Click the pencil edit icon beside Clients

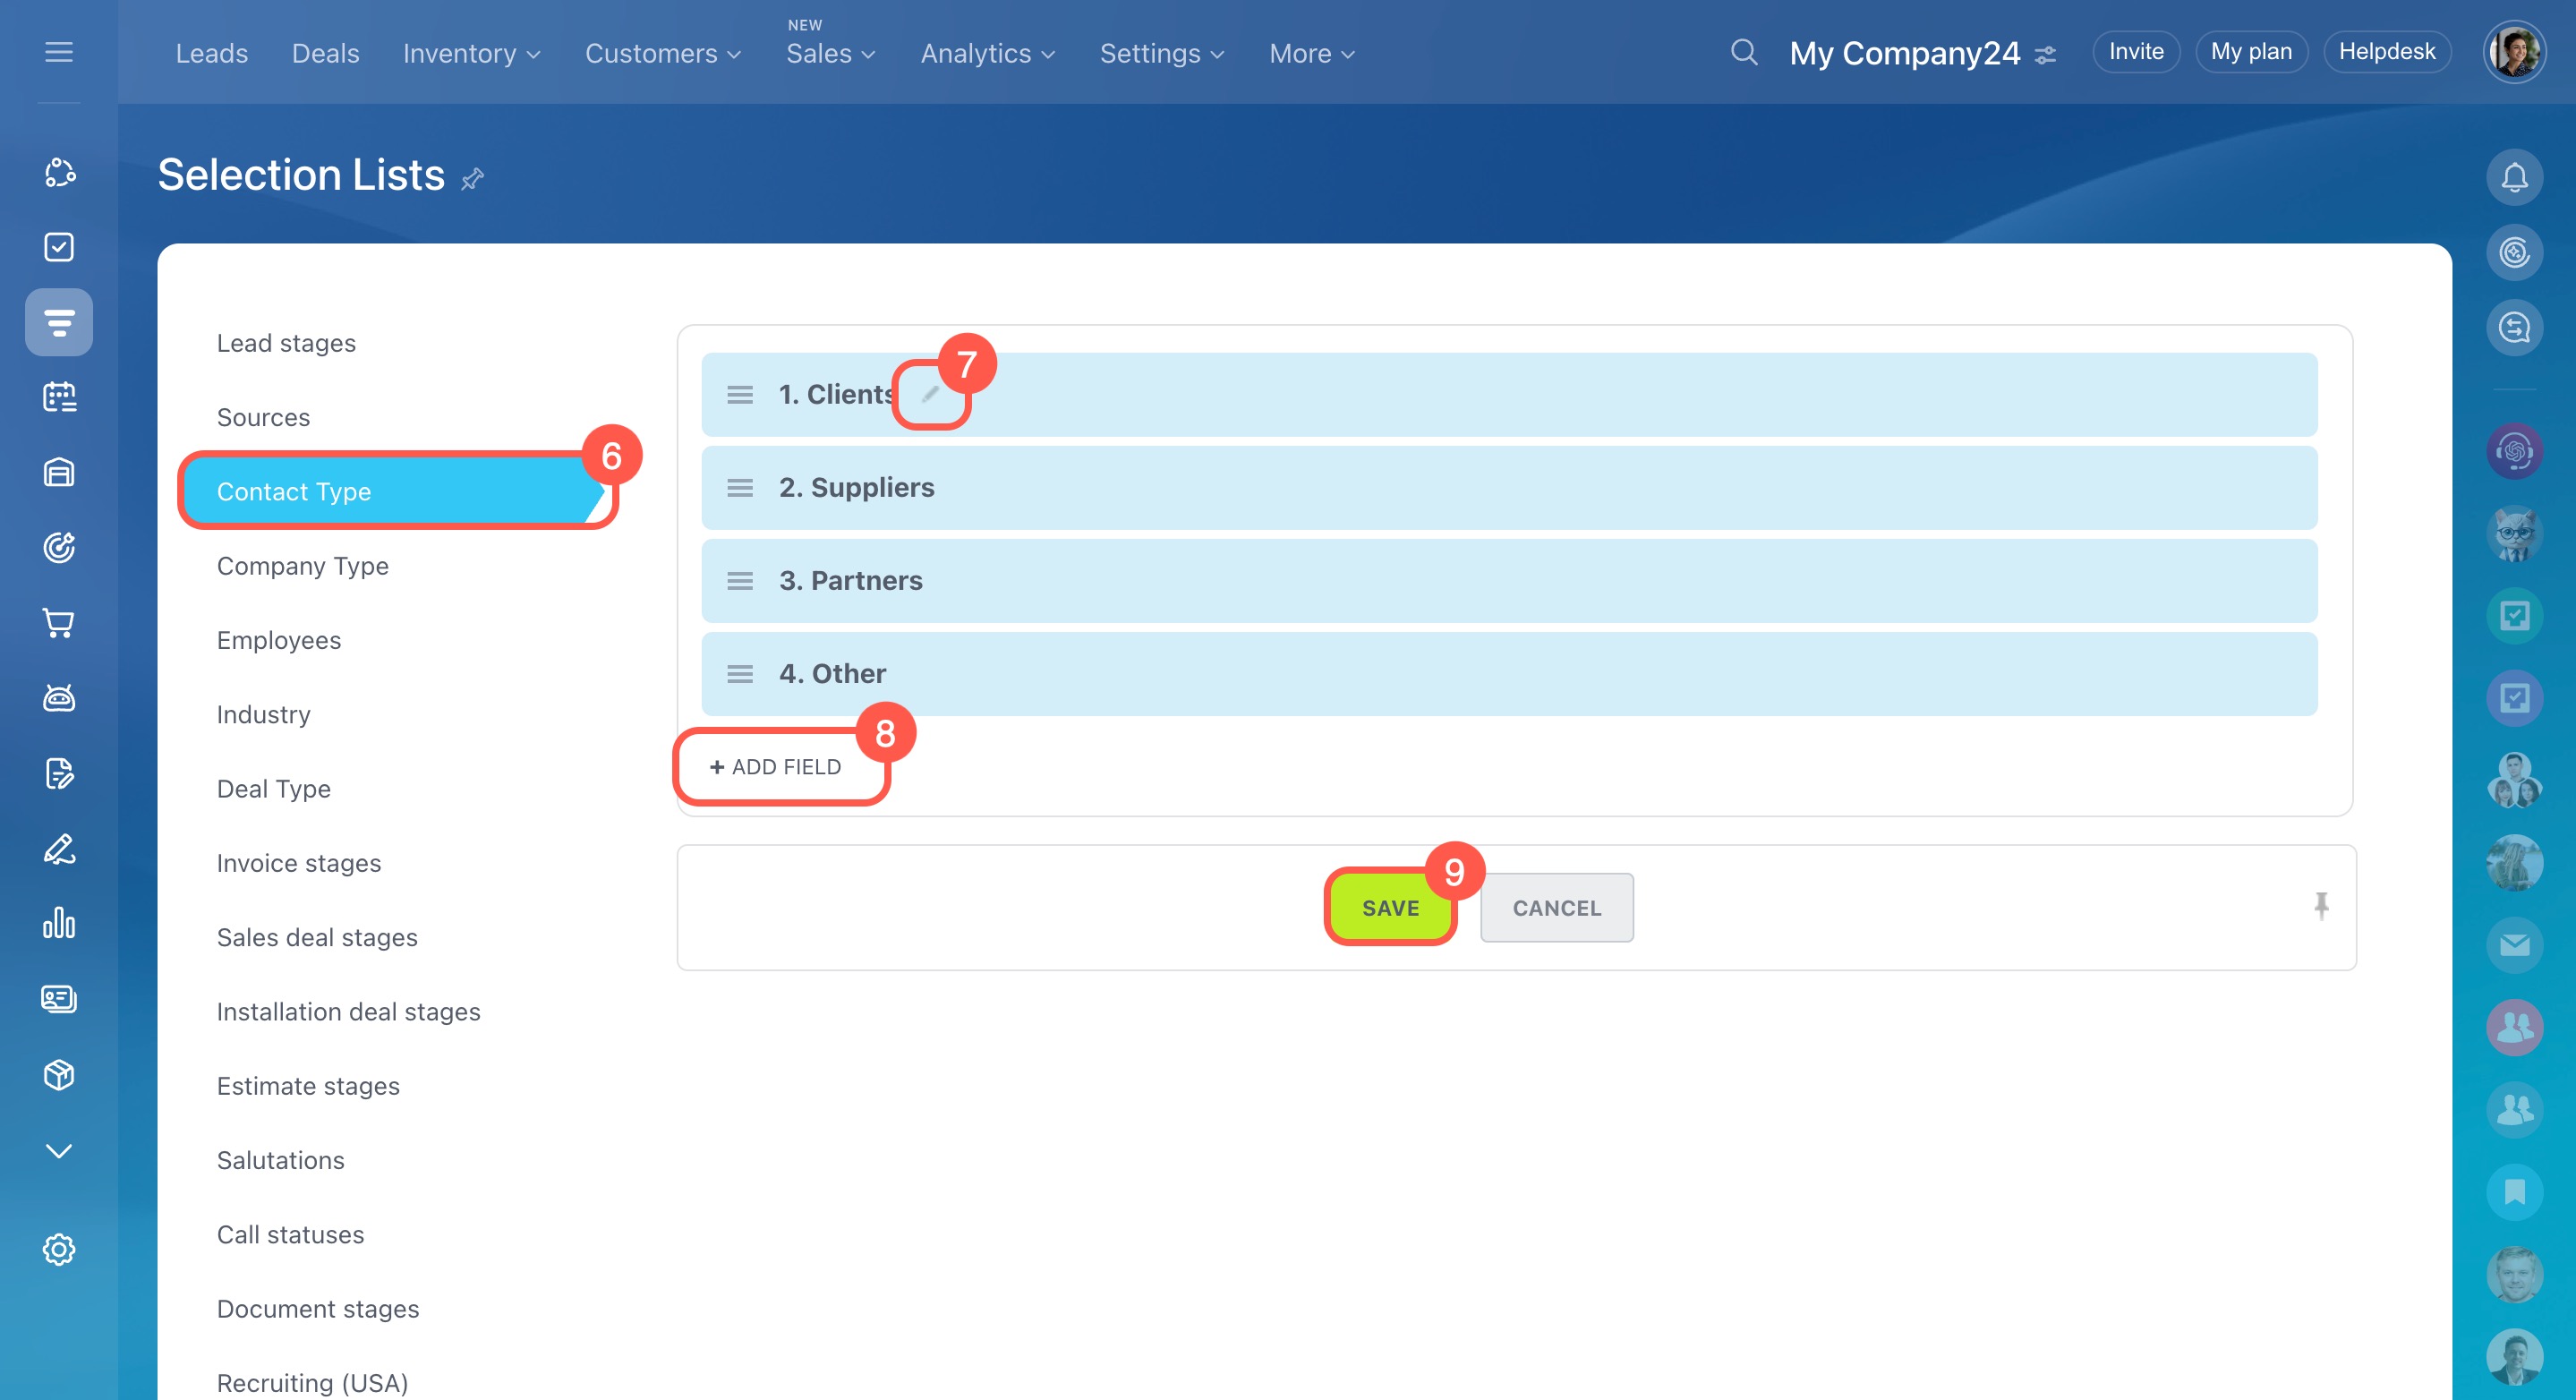point(930,394)
